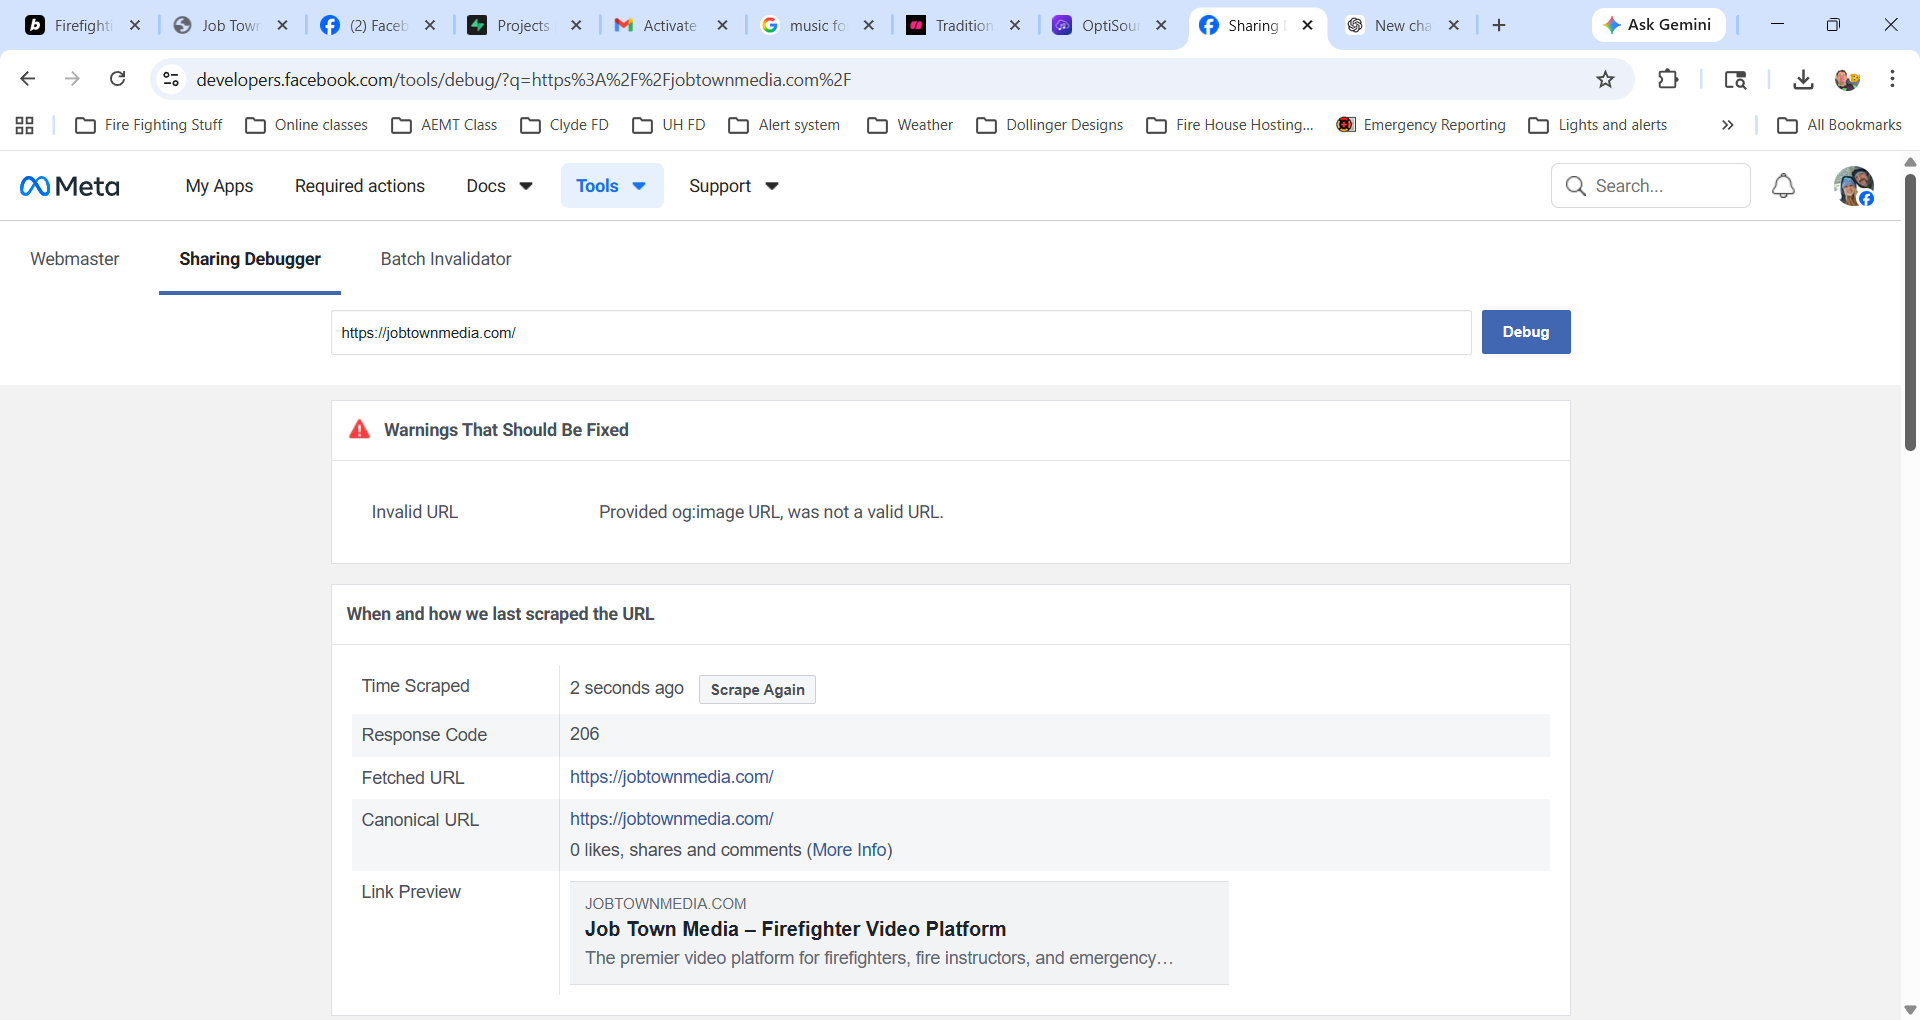
Task: Expand the Docs dropdown
Action: coord(499,186)
